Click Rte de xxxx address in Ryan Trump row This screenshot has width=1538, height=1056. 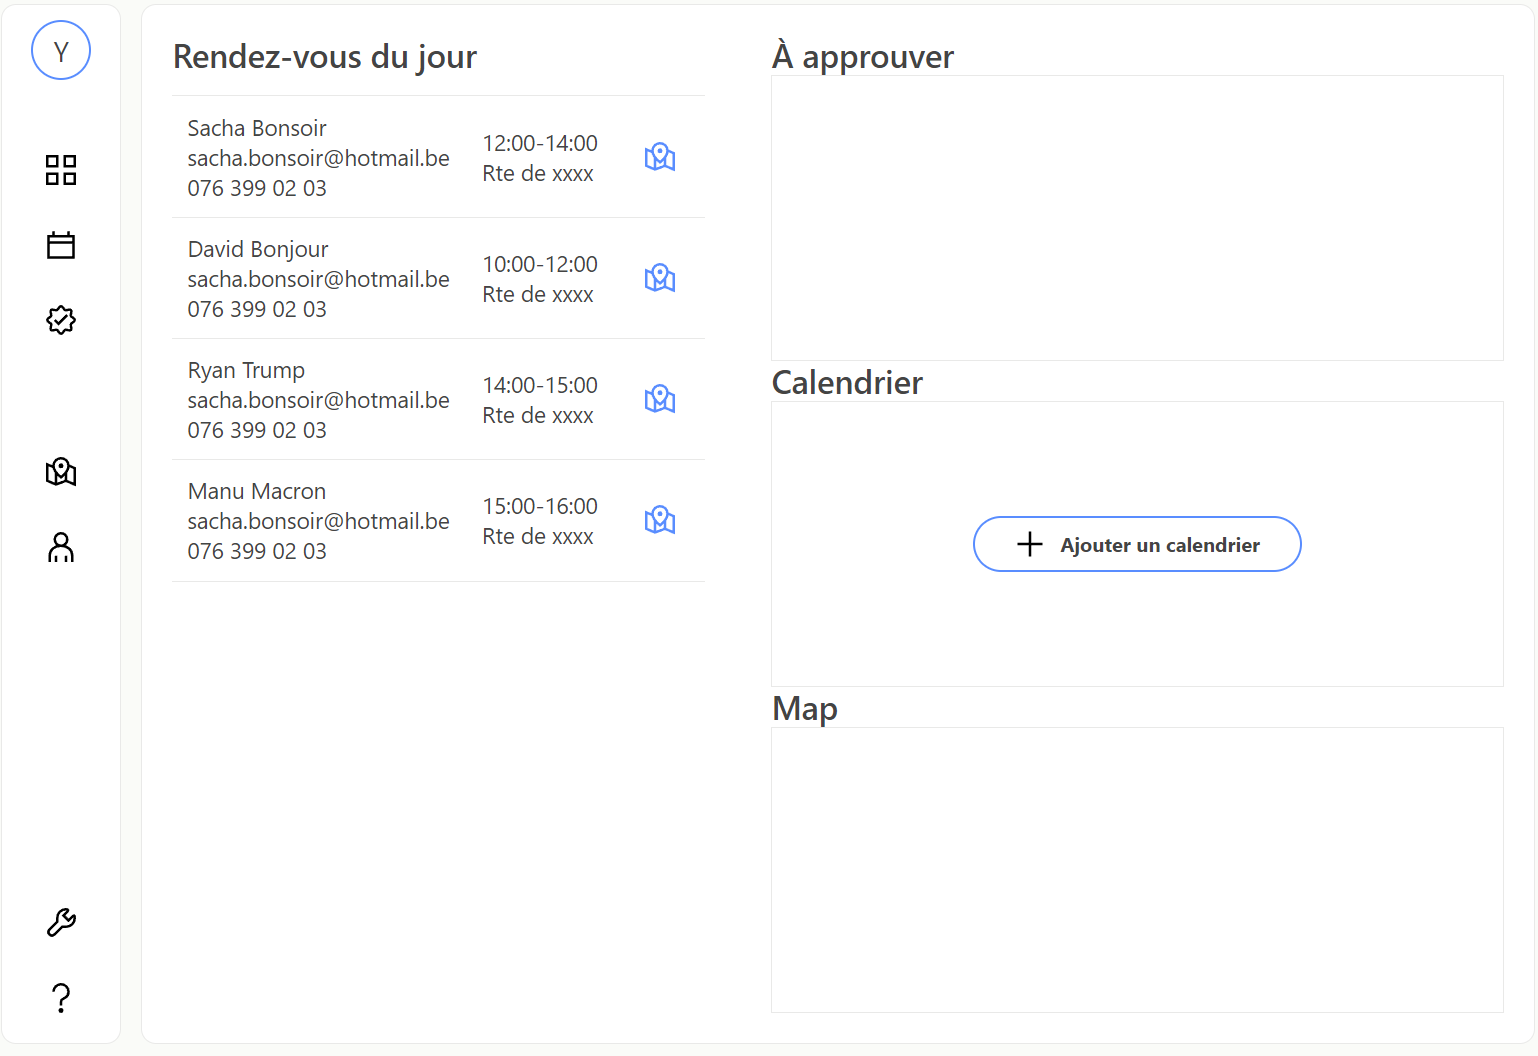538,415
